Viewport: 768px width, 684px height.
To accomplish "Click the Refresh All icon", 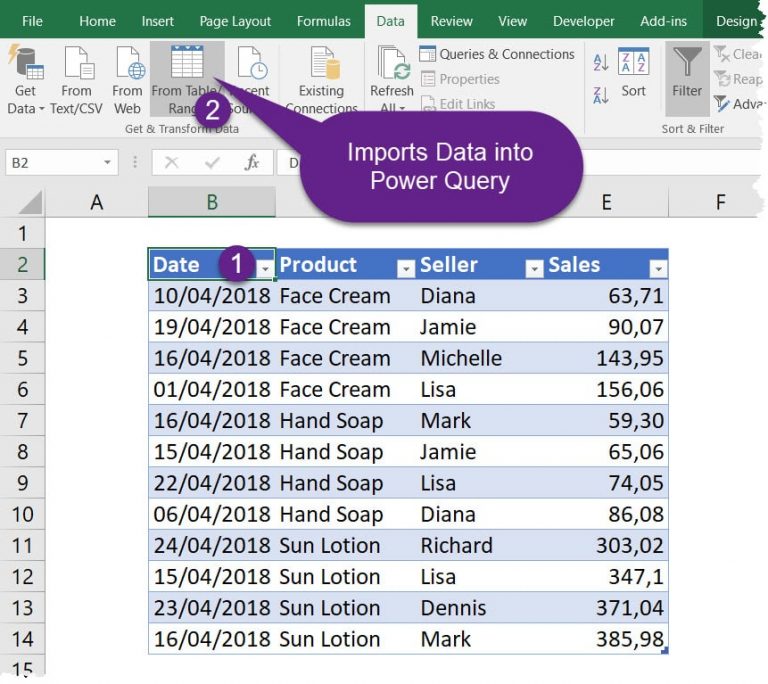I will [x=392, y=64].
